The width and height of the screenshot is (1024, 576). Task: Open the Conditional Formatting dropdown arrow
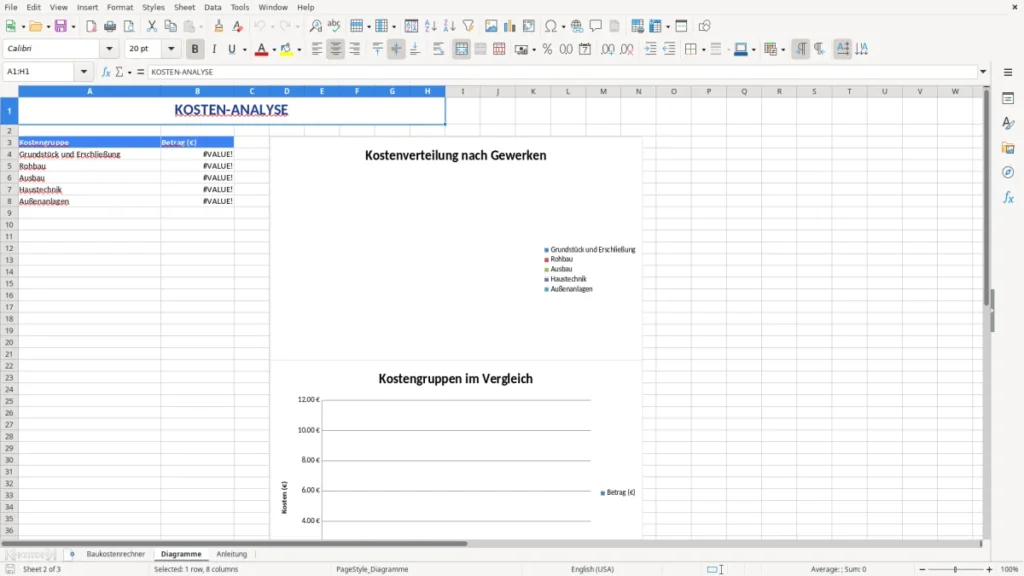[x=783, y=50]
